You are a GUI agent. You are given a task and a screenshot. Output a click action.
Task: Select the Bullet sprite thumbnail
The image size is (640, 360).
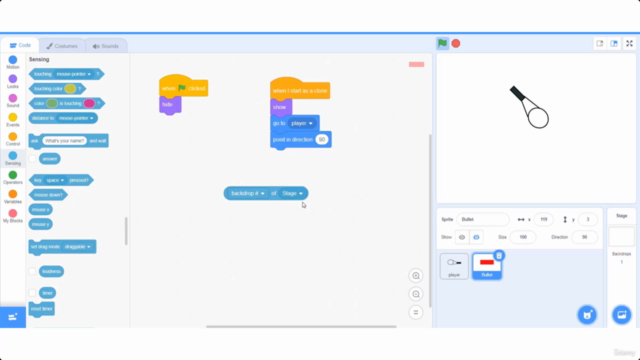[x=487, y=266]
